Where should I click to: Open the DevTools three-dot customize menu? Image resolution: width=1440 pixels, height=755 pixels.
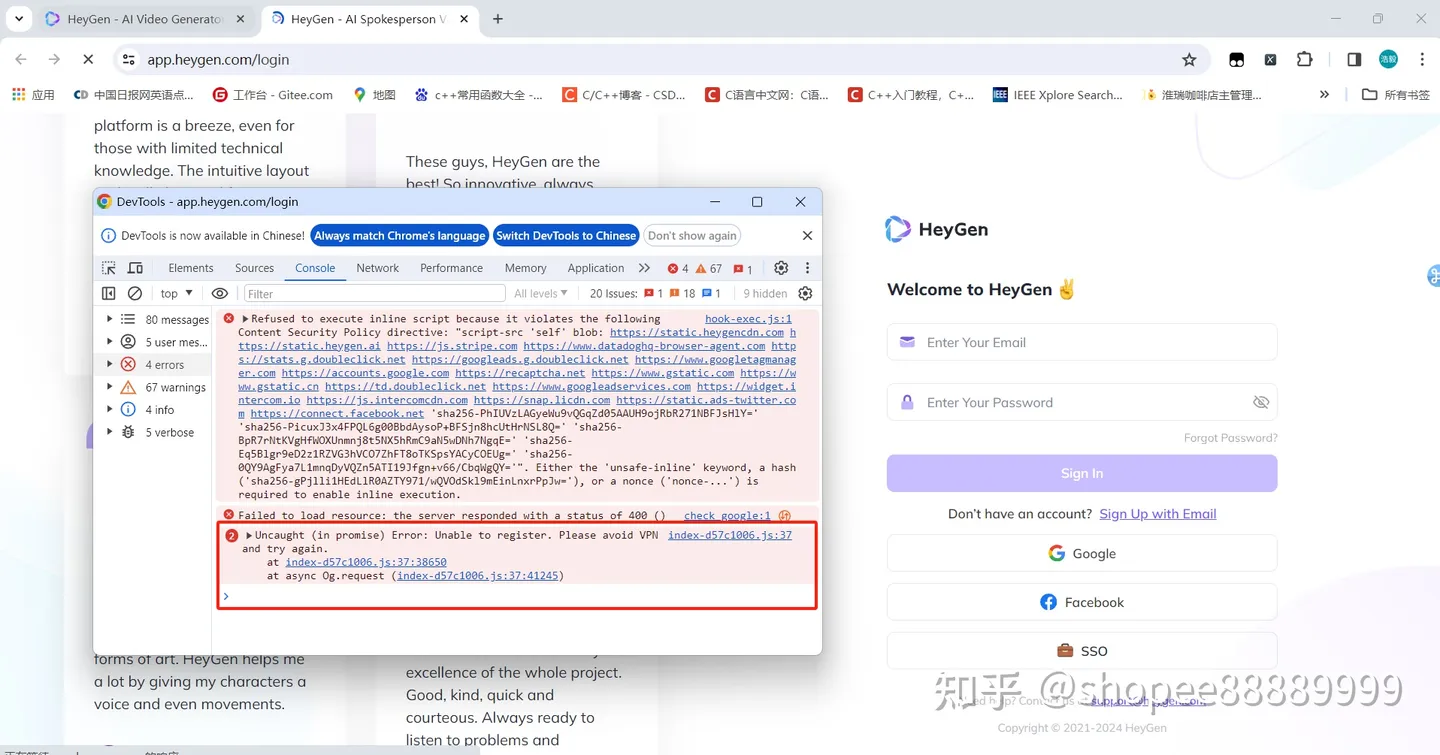[807, 268]
